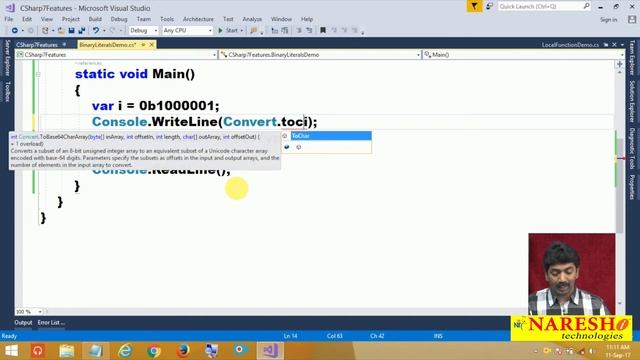Click the New Project toolbar icon

pos(45,31)
